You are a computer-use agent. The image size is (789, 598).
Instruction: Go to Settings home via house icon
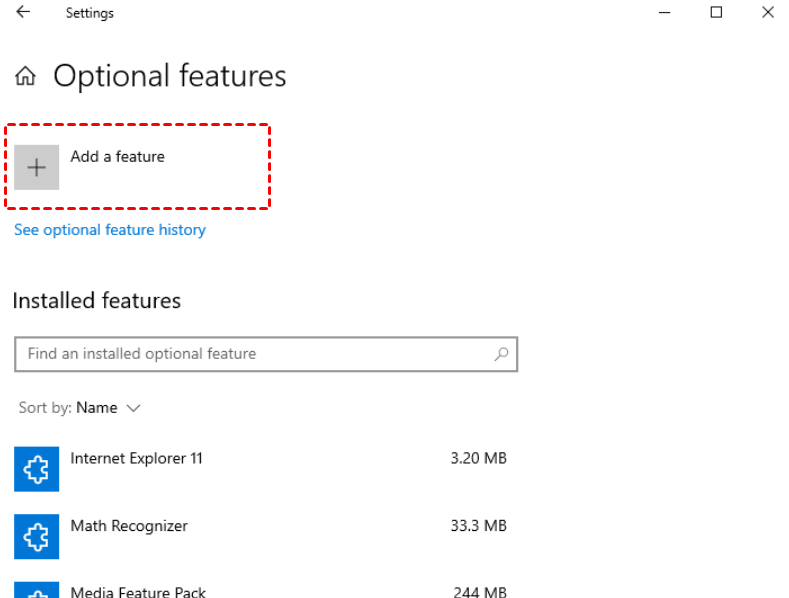coord(25,77)
